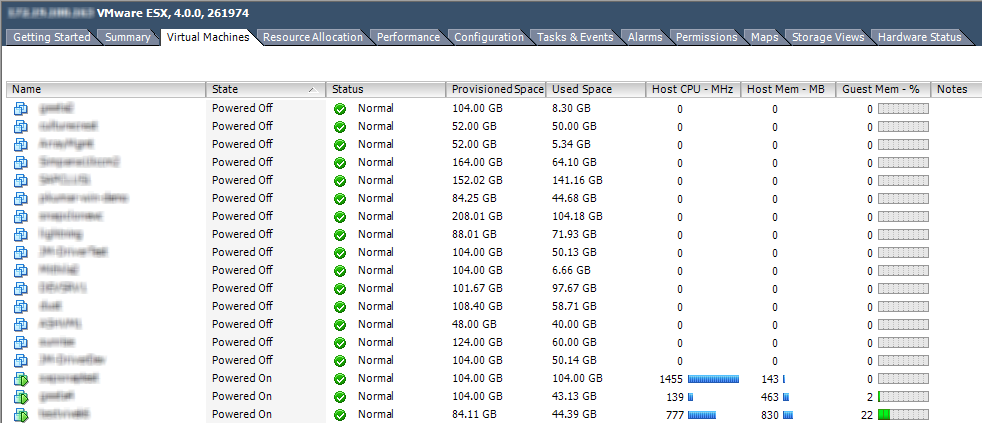Select the VM icon in the 8.30 GB used row
Image resolution: width=982 pixels, height=423 pixels.
click(21, 109)
